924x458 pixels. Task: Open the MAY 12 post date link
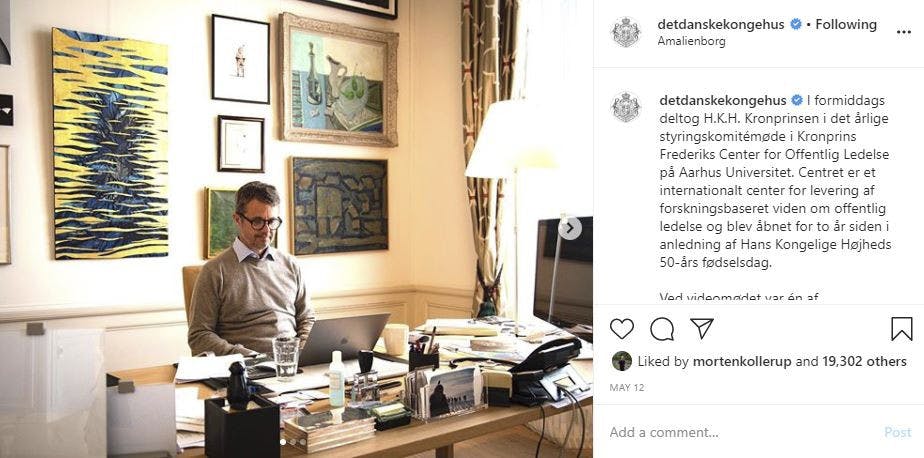tap(627, 388)
